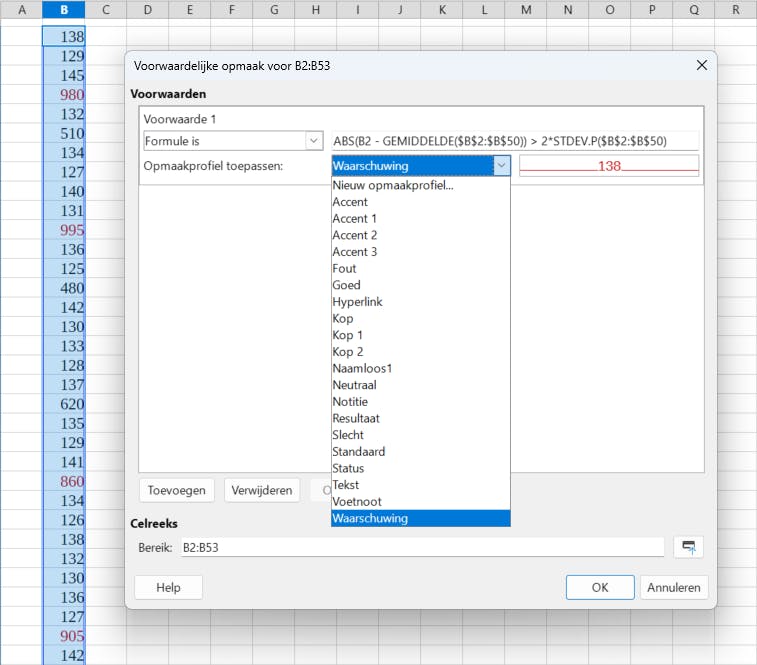Select Notitie from the style list
757x665 pixels.
421,402
